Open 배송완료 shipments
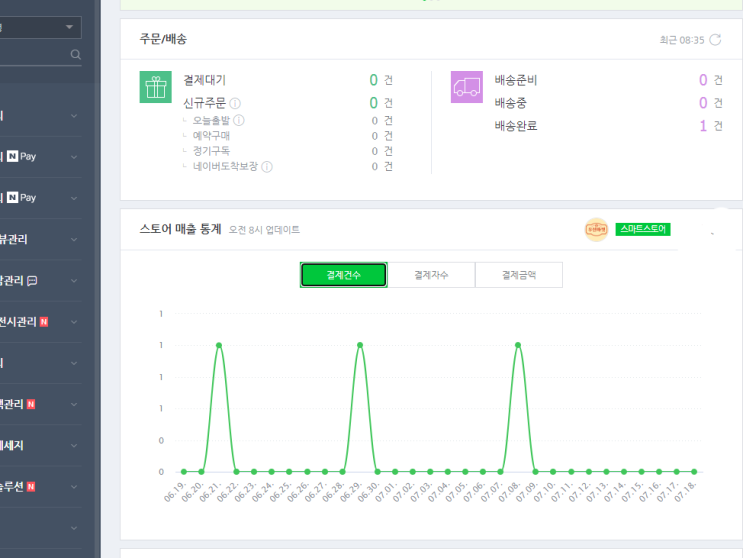 pyautogui.click(x=516, y=126)
